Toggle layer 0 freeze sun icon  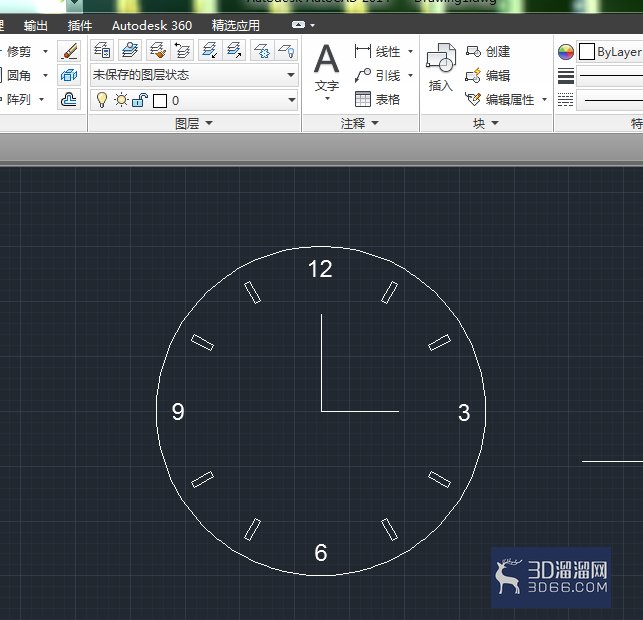coord(121,100)
